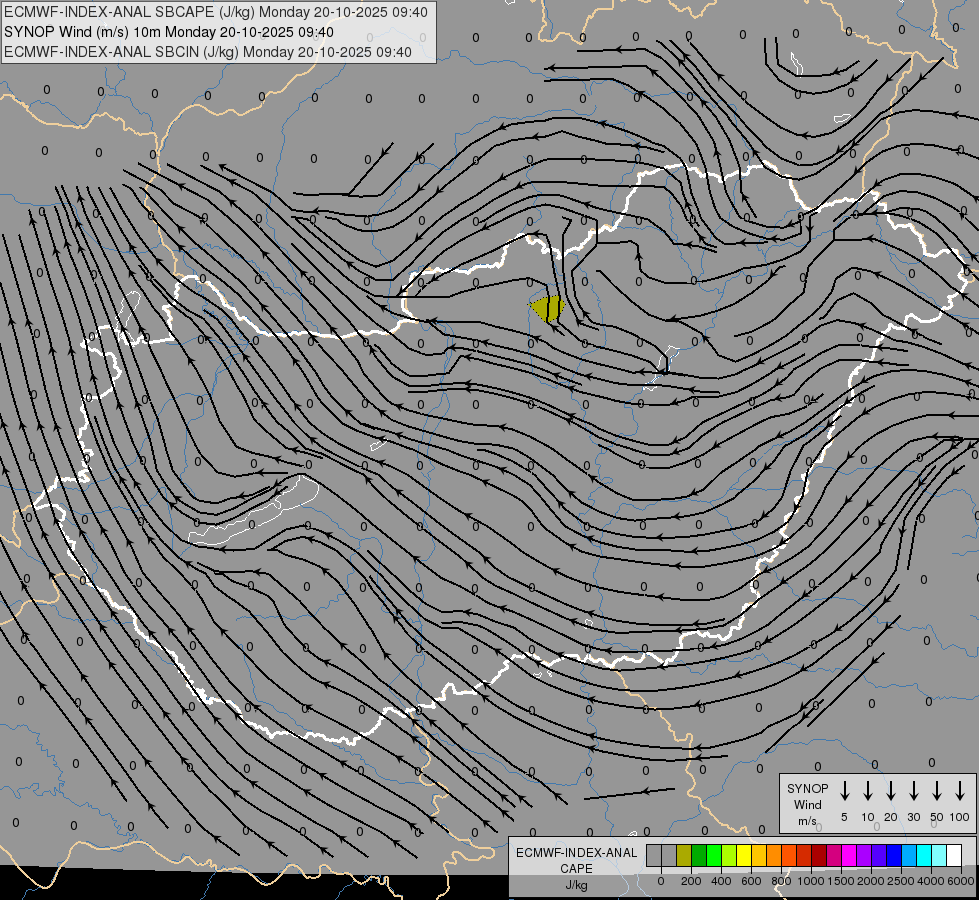
Task: Click the 5 m/s wind arrow in legend
Action: coord(844,791)
